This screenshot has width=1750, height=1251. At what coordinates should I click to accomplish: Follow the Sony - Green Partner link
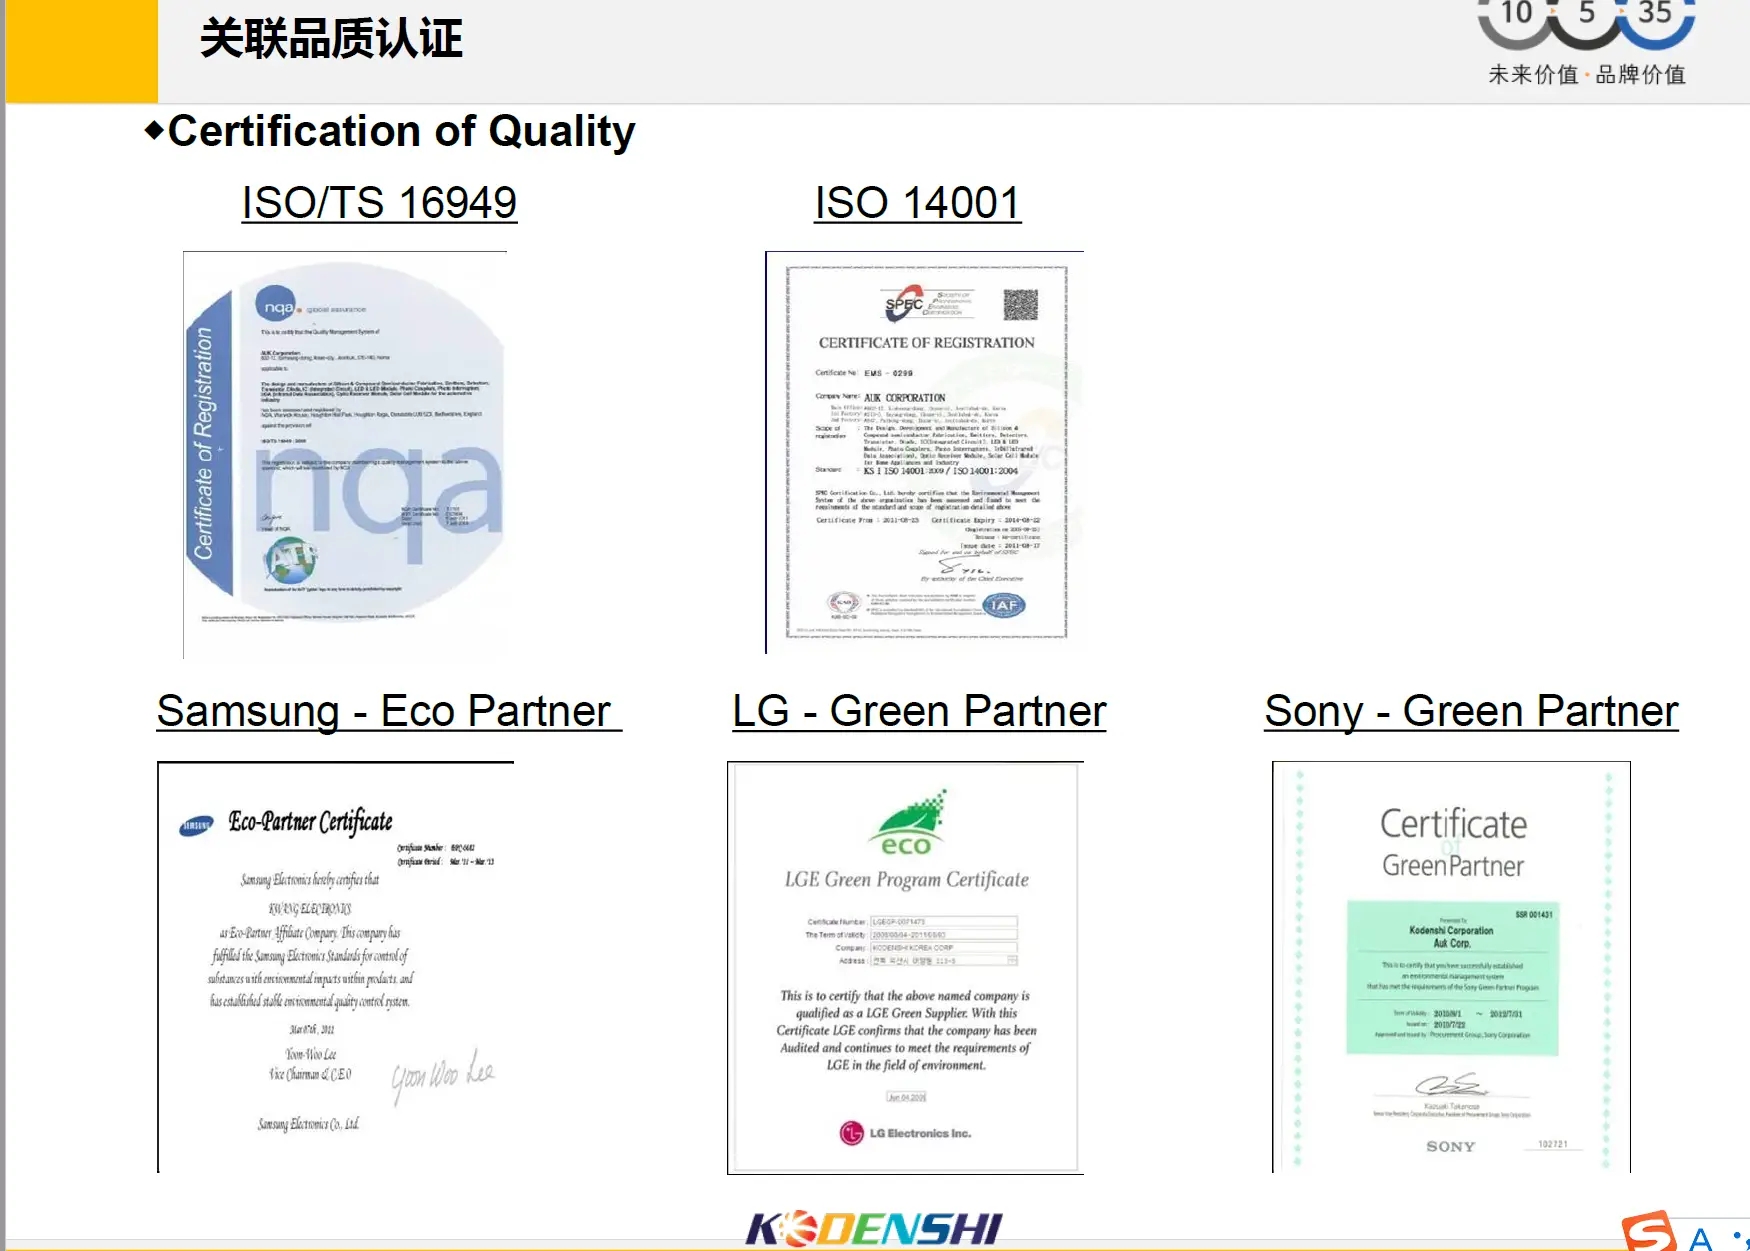click(1471, 711)
